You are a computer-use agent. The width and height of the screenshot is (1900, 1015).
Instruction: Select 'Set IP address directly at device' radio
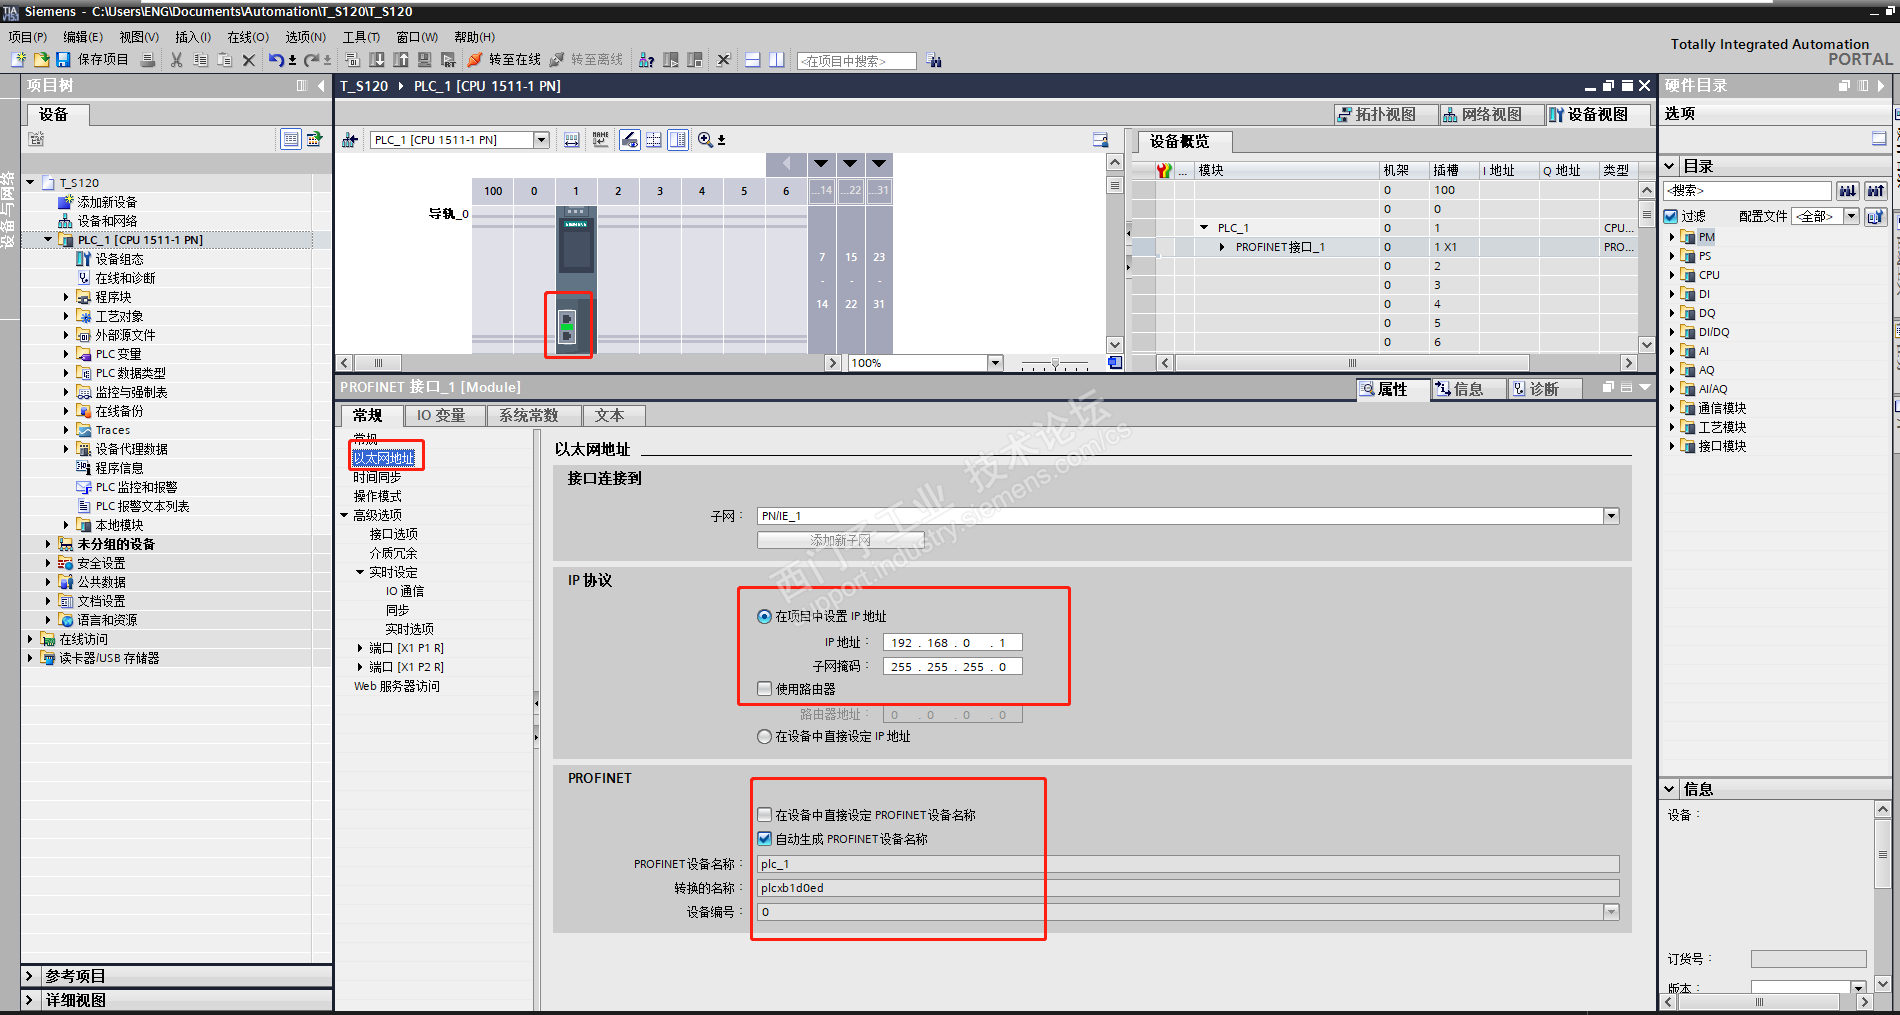click(764, 737)
